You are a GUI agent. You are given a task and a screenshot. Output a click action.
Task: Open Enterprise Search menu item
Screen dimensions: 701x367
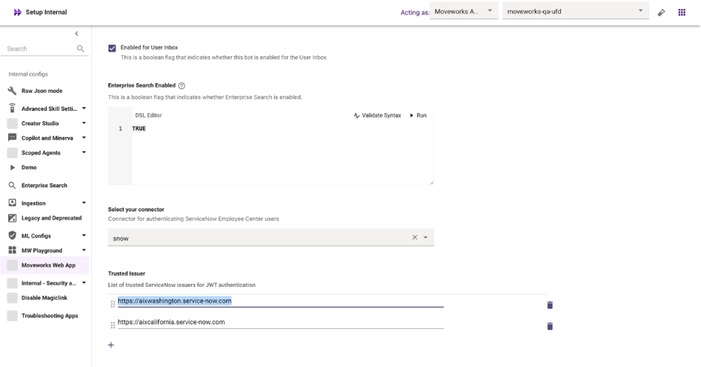45,185
